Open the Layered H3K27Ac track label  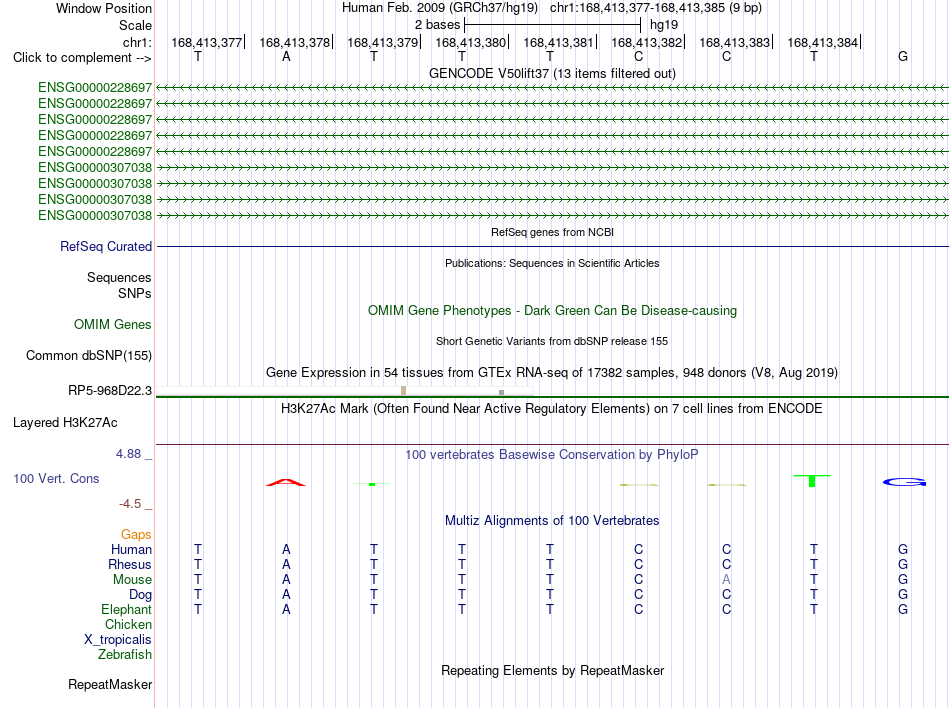click(65, 423)
